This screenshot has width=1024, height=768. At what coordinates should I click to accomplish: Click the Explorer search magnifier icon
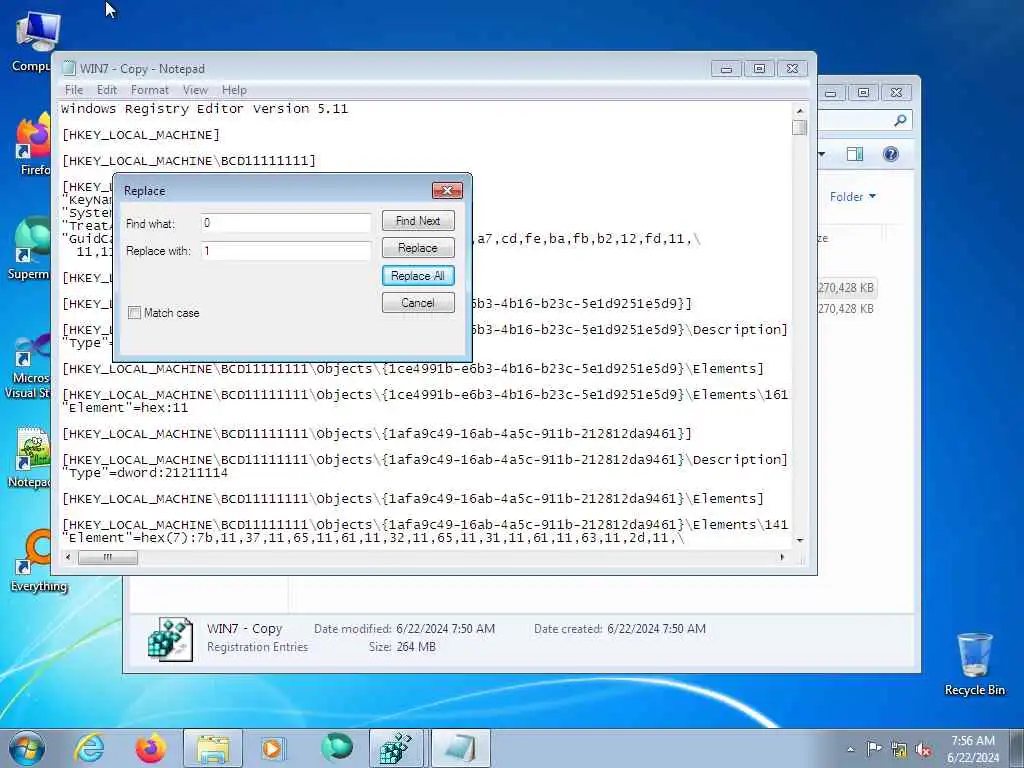900,120
